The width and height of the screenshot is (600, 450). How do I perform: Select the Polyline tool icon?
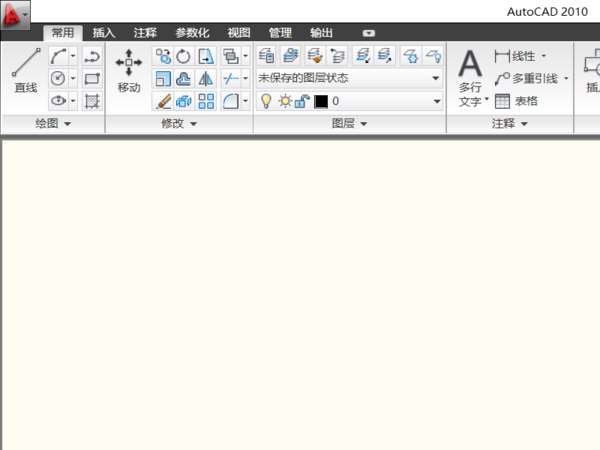coord(92,56)
